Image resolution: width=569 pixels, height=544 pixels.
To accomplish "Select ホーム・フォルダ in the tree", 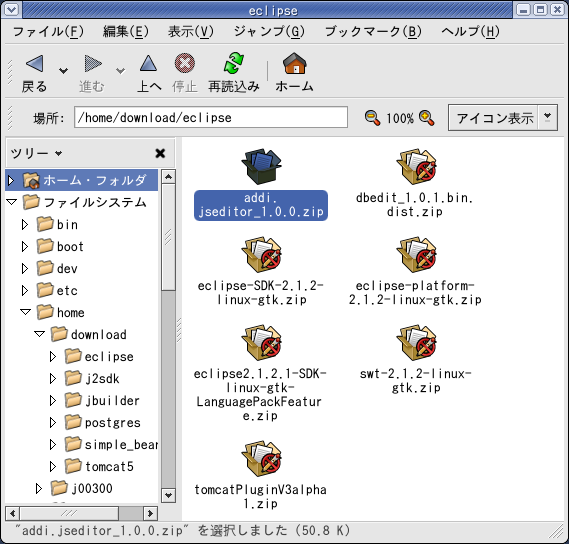I will 94,180.
